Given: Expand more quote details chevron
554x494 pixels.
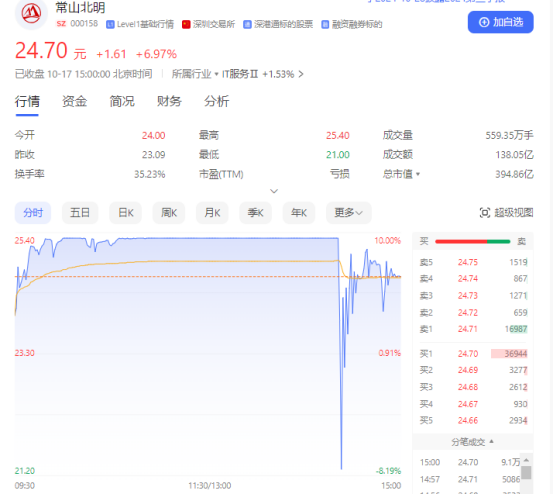Looking at the screenshot, I should click(x=274, y=191).
